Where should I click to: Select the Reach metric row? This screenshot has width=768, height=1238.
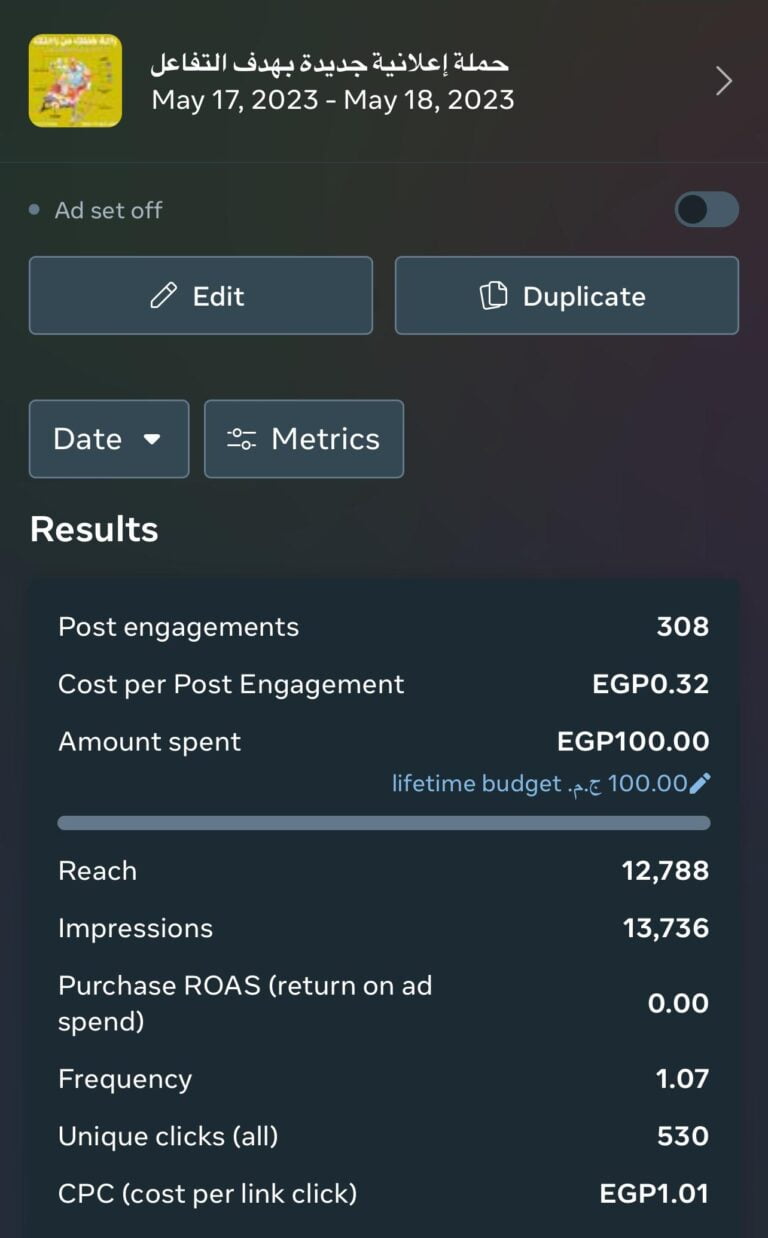[383, 871]
